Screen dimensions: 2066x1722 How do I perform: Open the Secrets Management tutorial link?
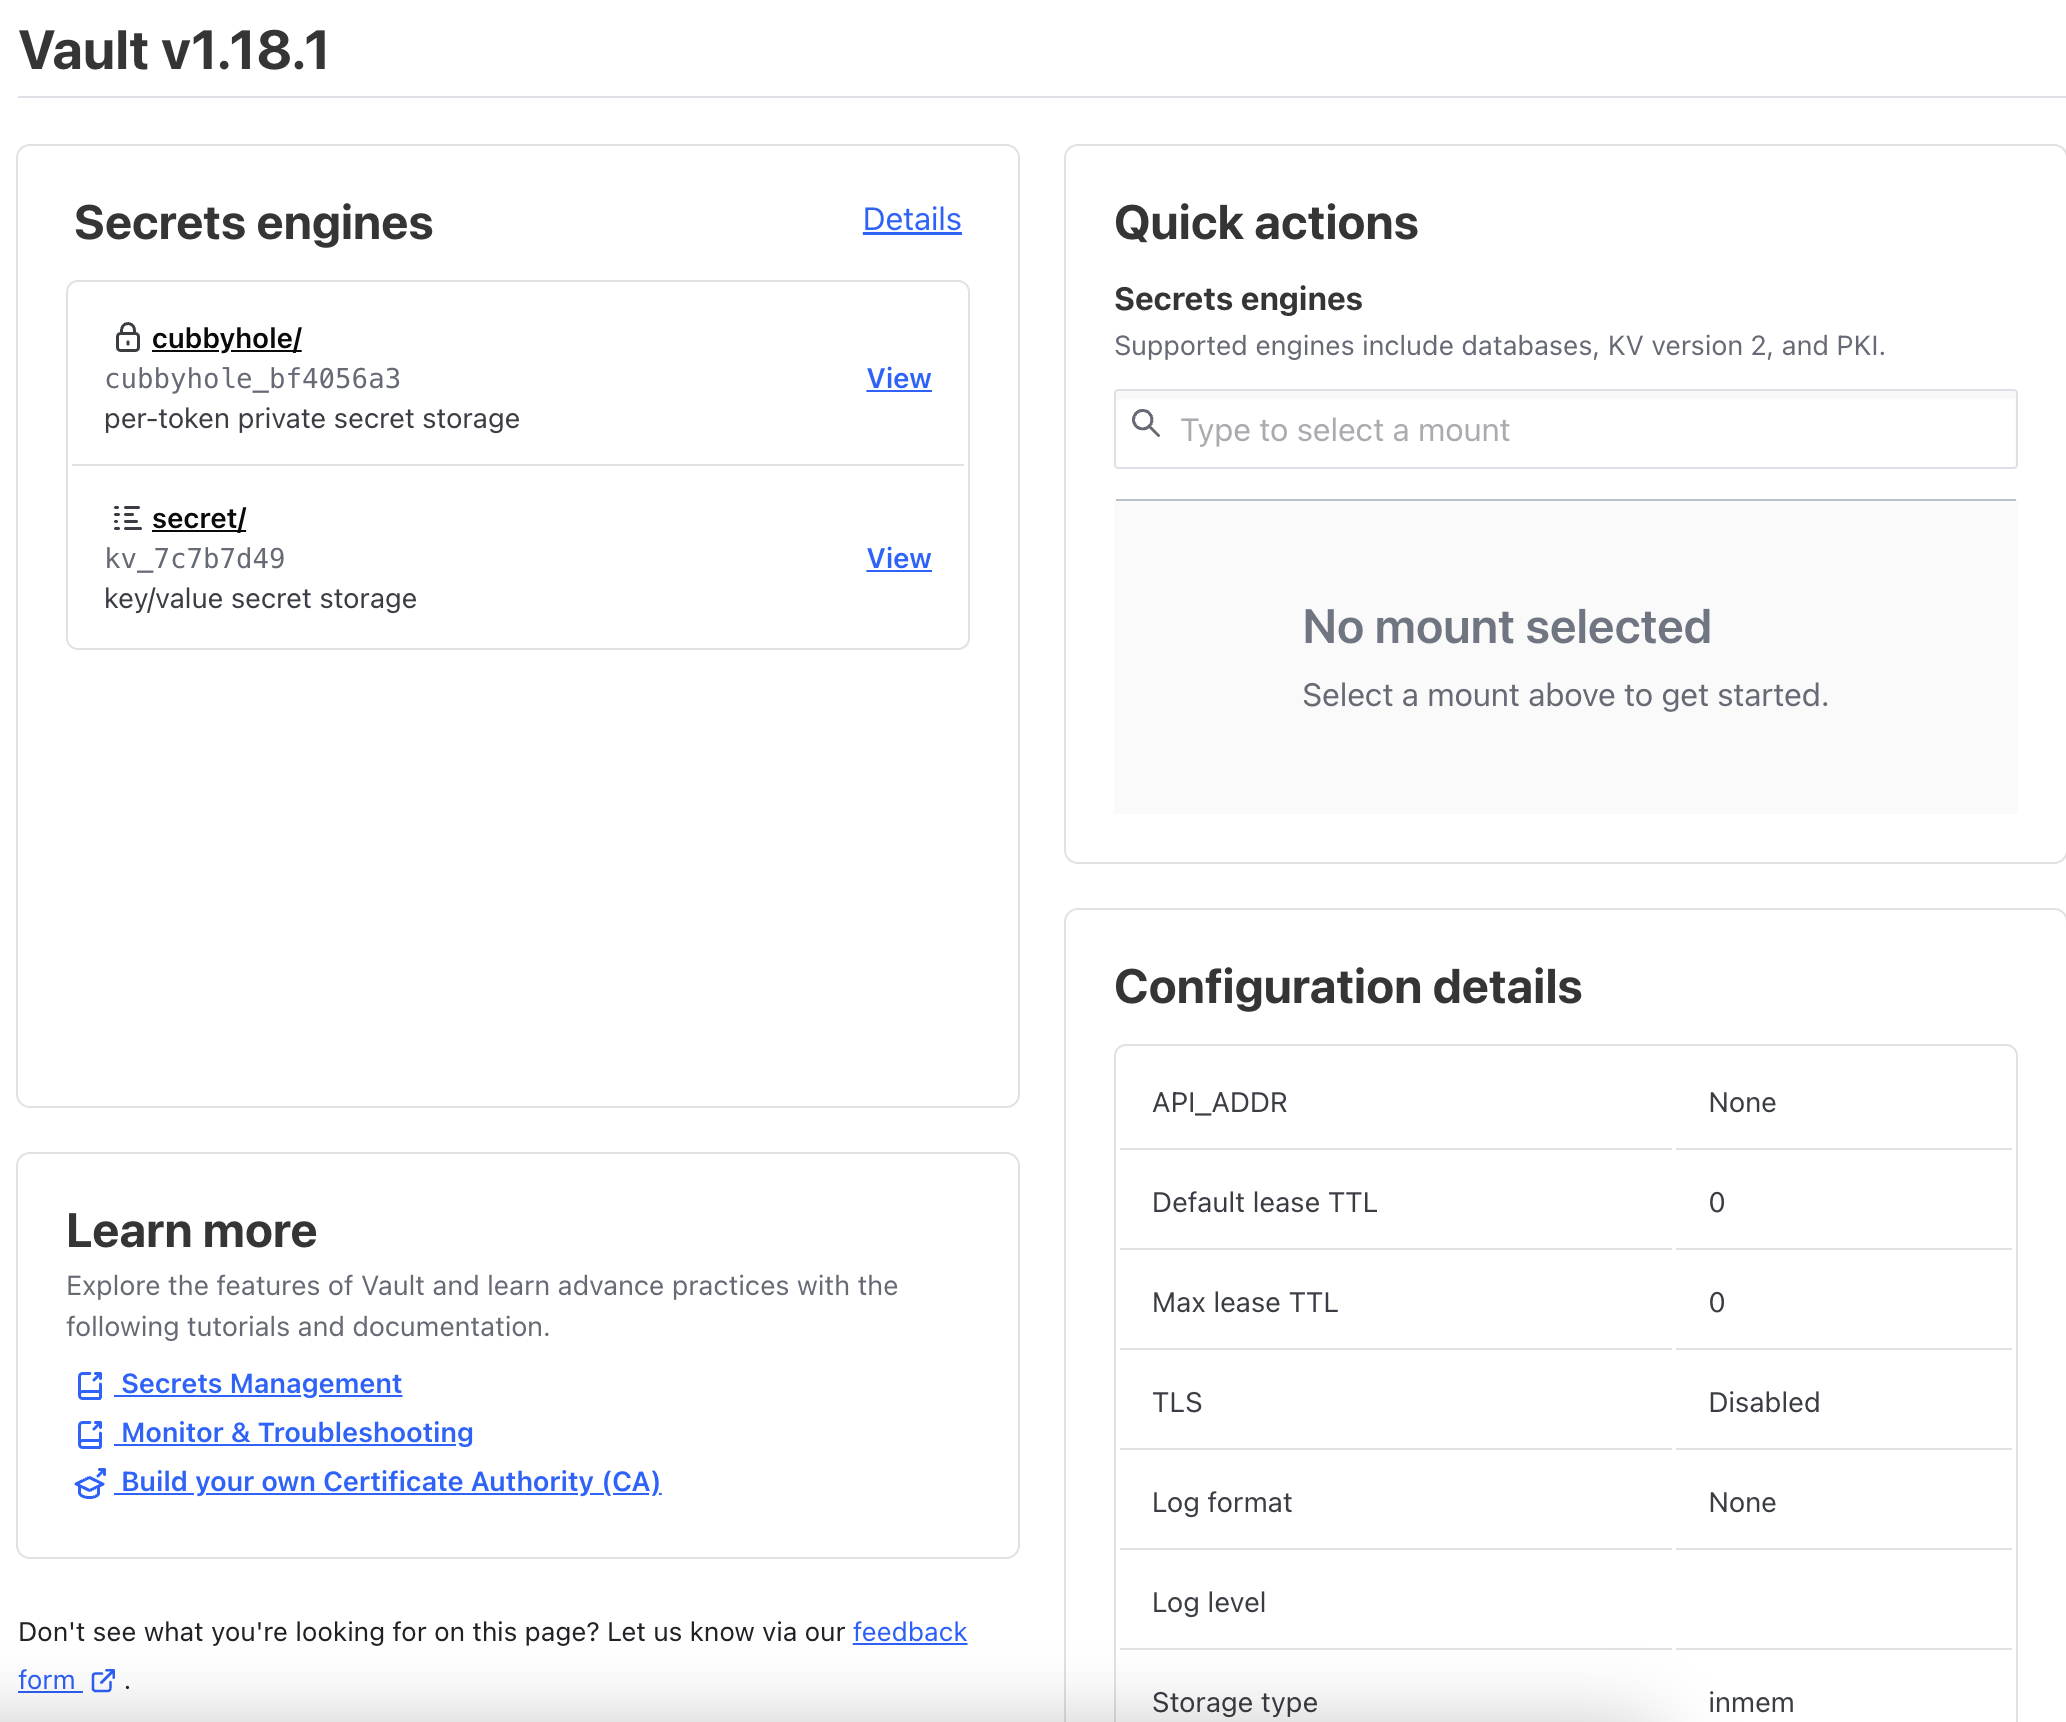[261, 1384]
